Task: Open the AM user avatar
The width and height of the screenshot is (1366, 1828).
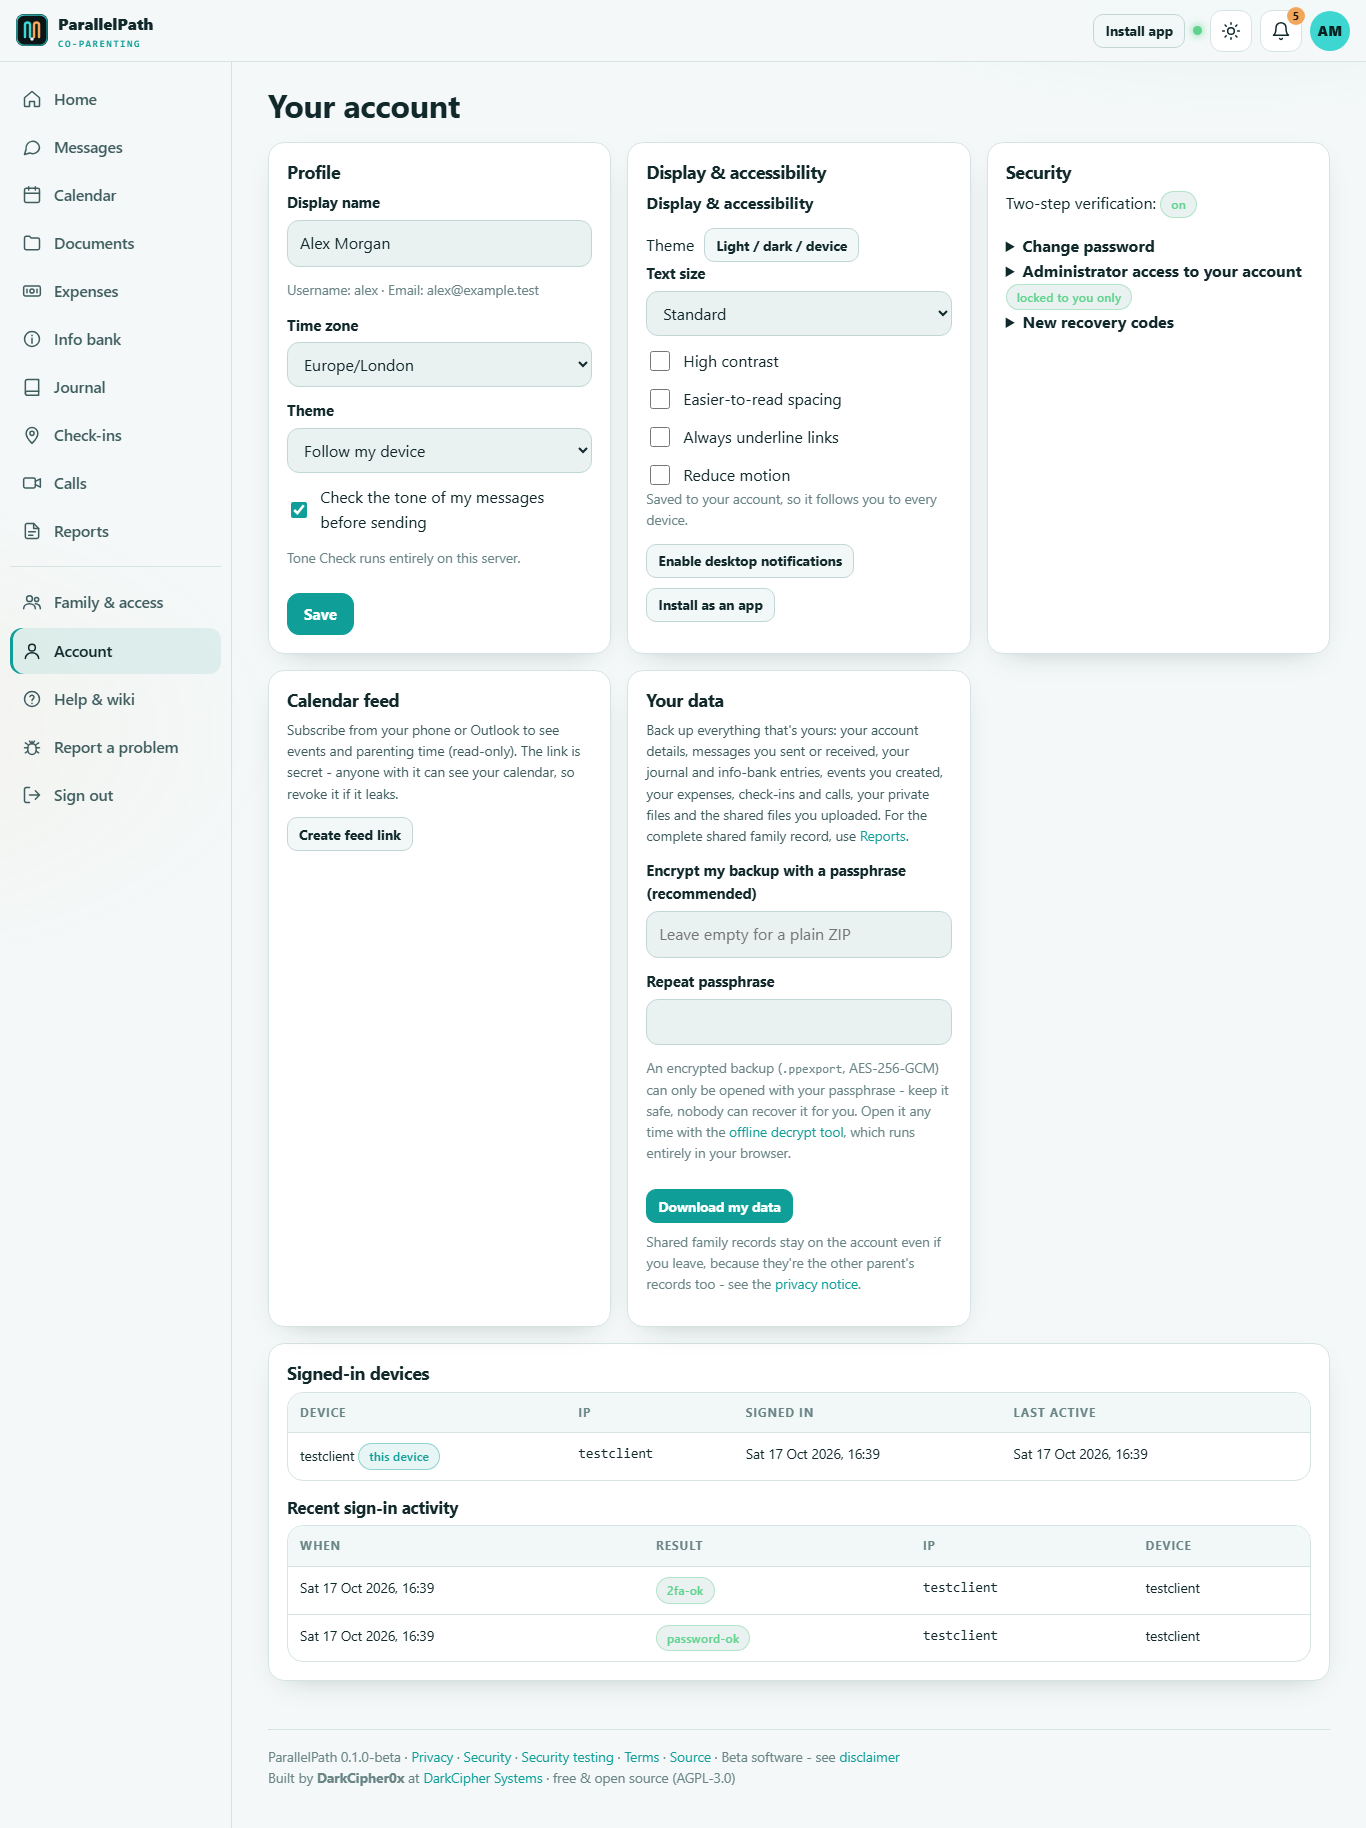Action: click(1330, 31)
